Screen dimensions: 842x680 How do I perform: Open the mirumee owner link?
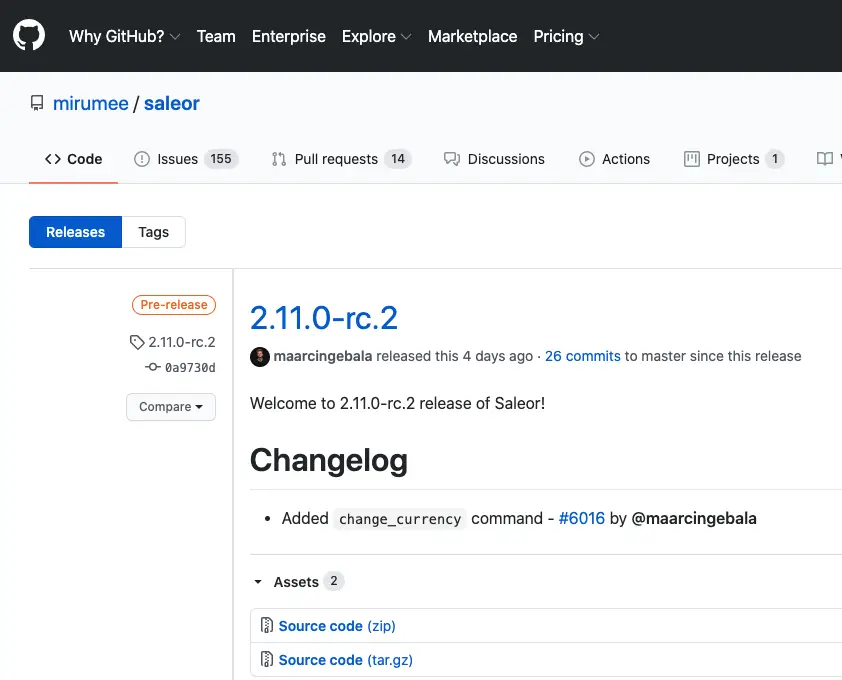[91, 103]
